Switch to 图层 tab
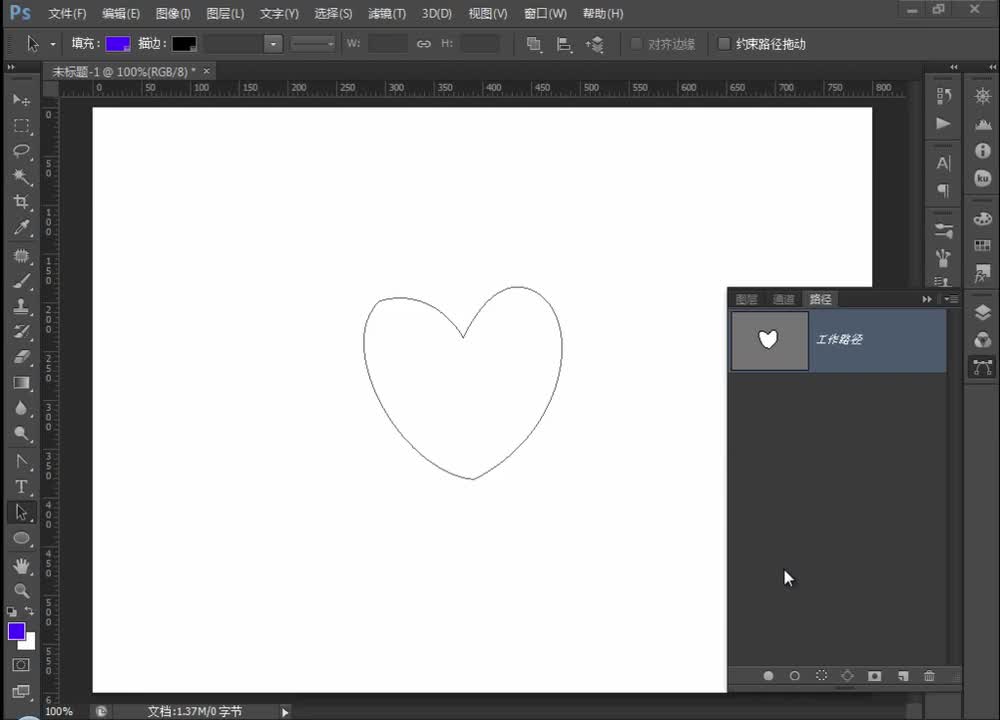Viewport: 1000px width, 720px height. coord(746,299)
